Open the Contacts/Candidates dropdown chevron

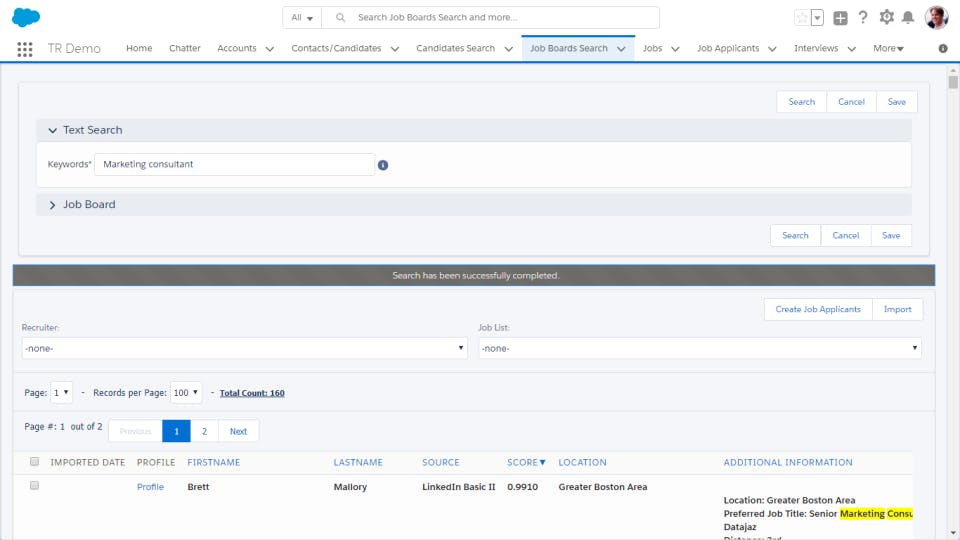(x=395, y=48)
